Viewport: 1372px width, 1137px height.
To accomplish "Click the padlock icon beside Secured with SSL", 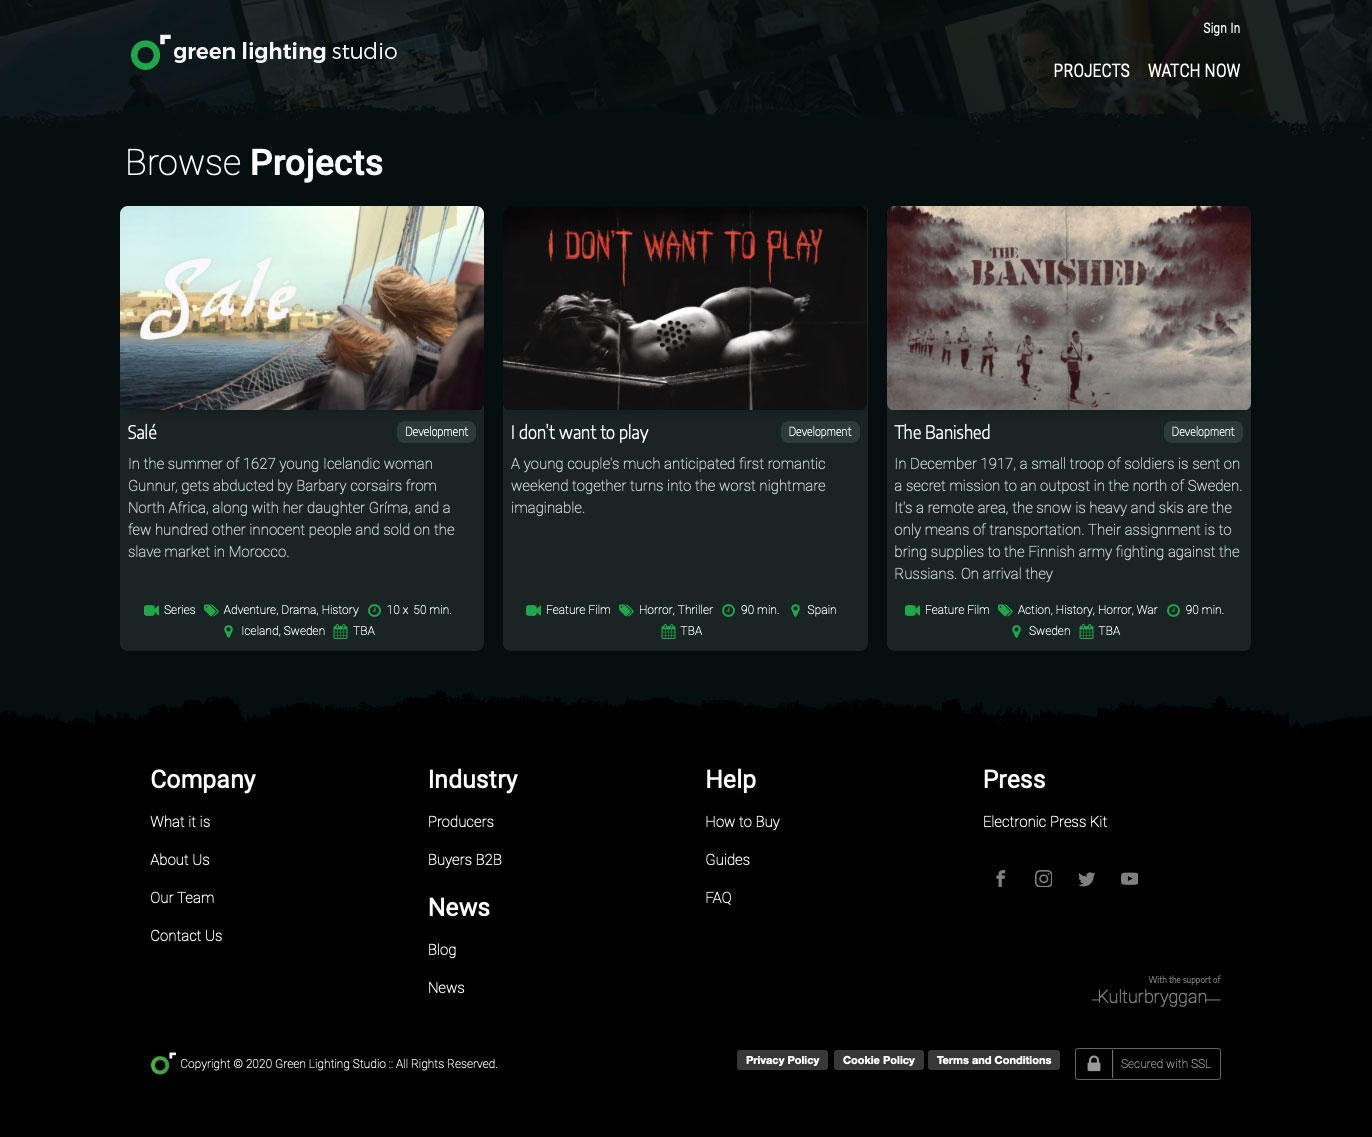I will pyautogui.click(x=1094, y=1064).
